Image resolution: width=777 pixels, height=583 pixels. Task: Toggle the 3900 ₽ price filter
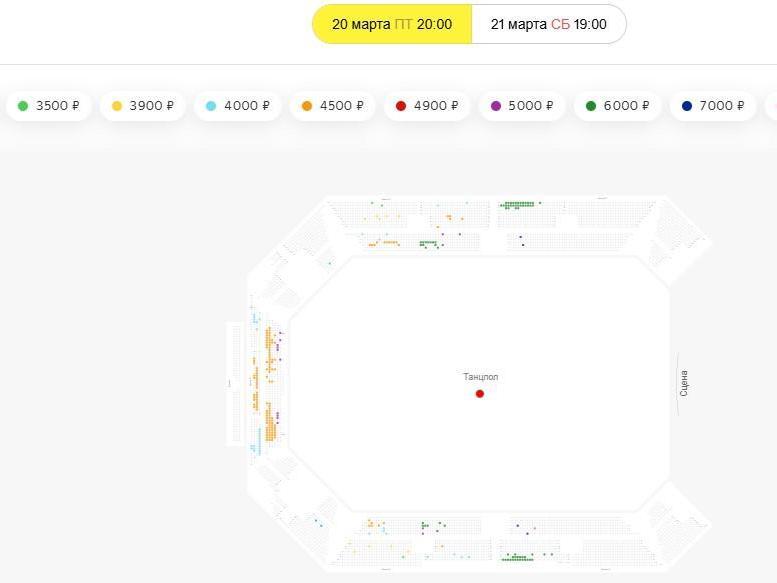coord(143,106)
